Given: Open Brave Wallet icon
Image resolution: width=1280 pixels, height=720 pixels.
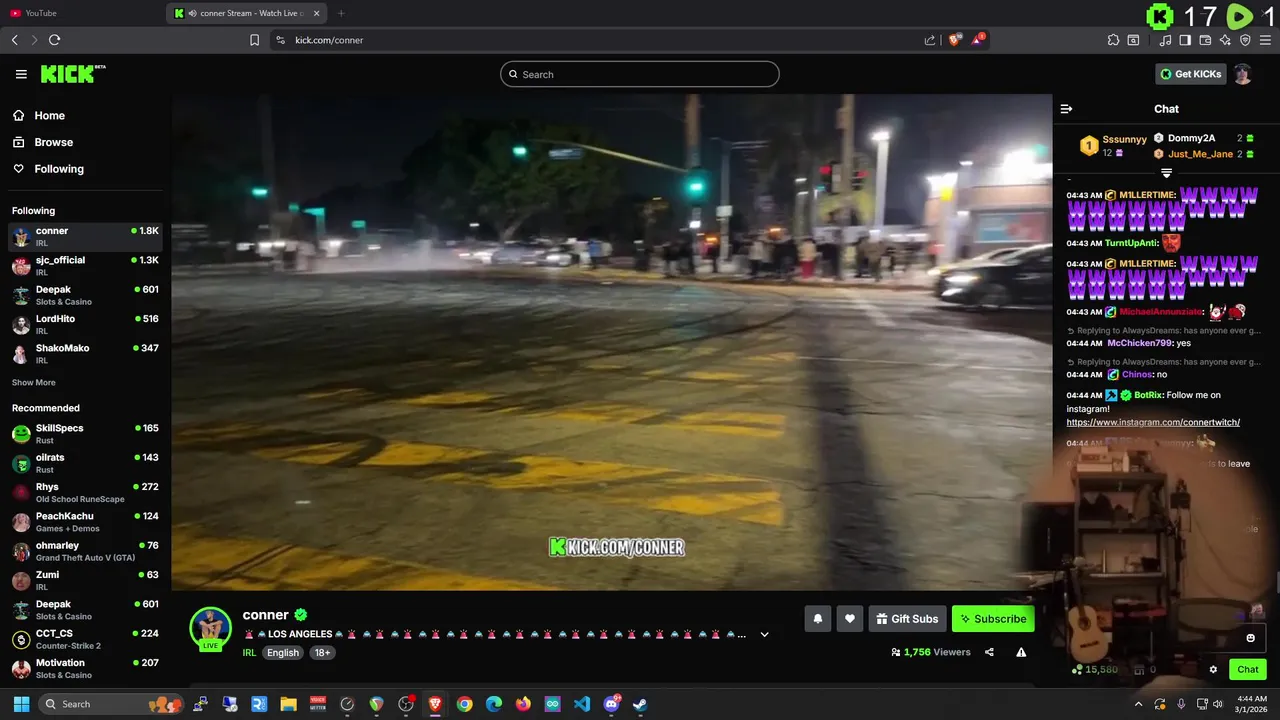Looking at the screenshot, I should coord(1205,40).
